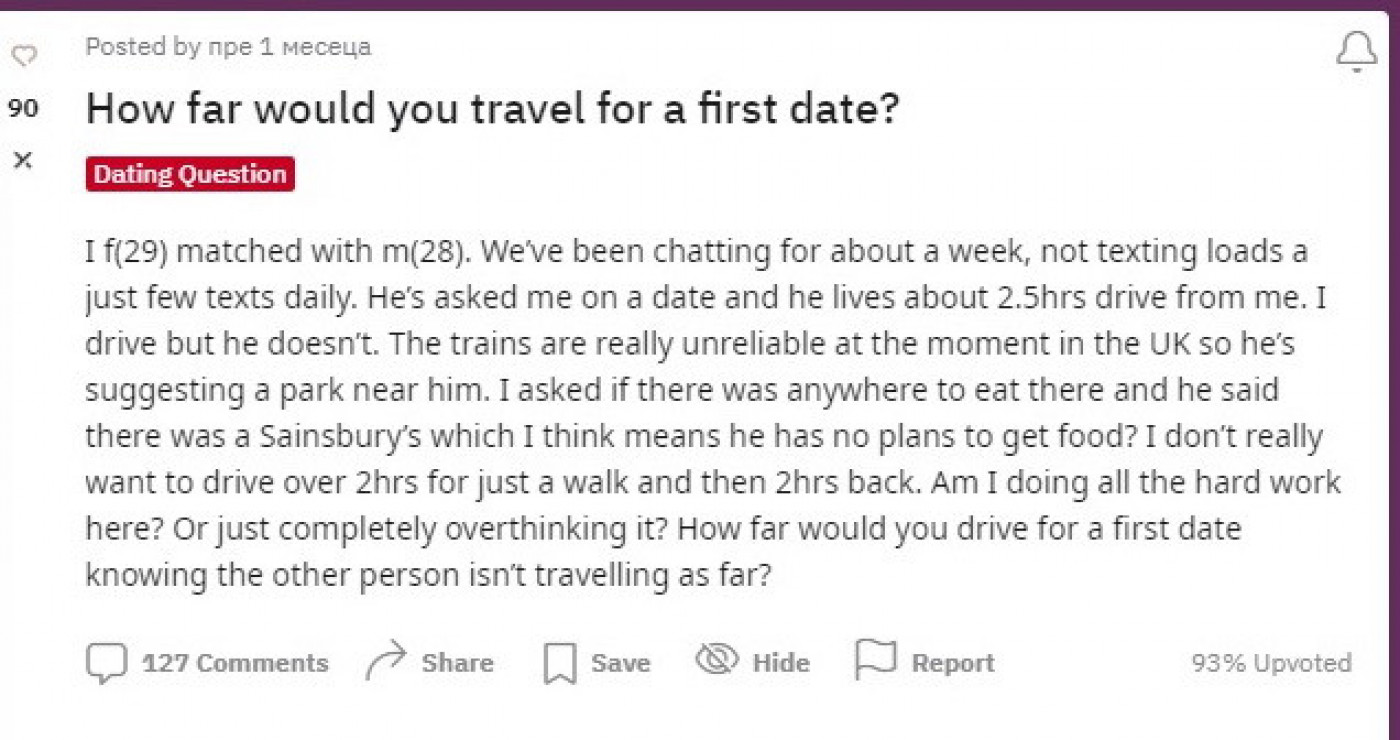This screenshot has width=1400, height=740.
Task: Click the Posted by label
Action: 143,47
